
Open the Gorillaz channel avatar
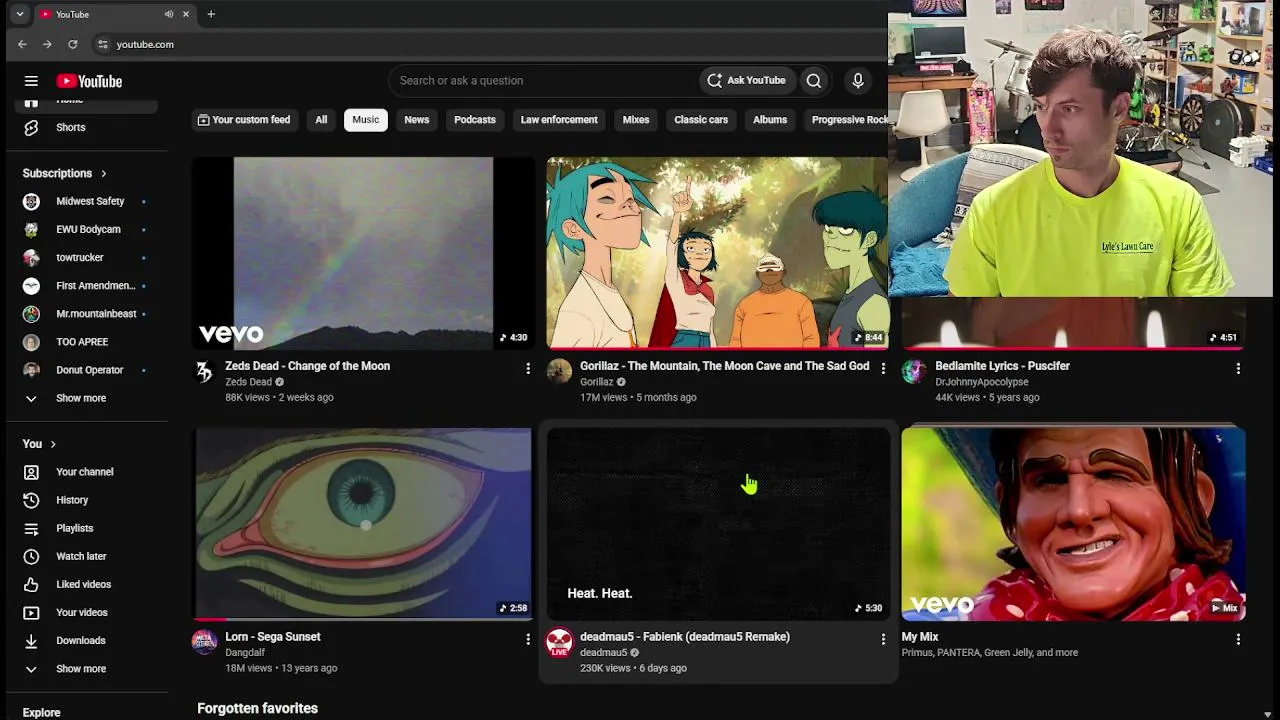559,372
